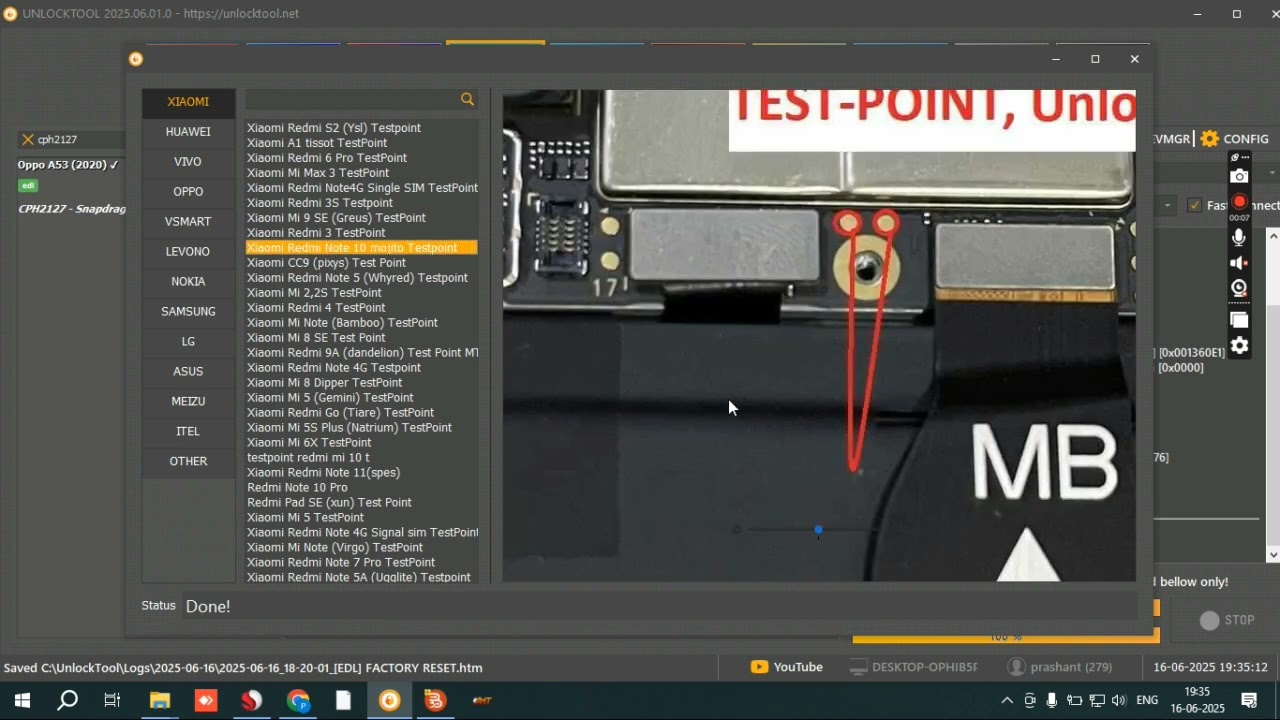Select Xiaomi Redmi Go (Tiare) TestPoint
The image size is (1280, 720).
[340, 413]
